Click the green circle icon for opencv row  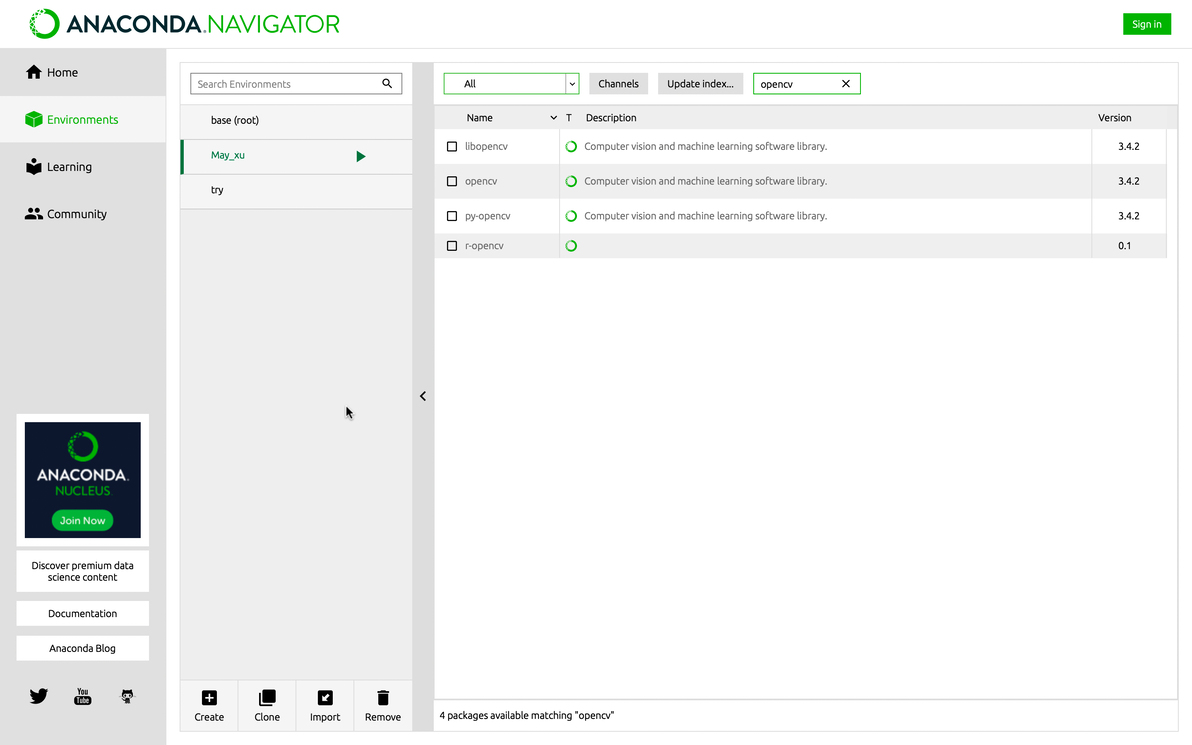[571, 182]
